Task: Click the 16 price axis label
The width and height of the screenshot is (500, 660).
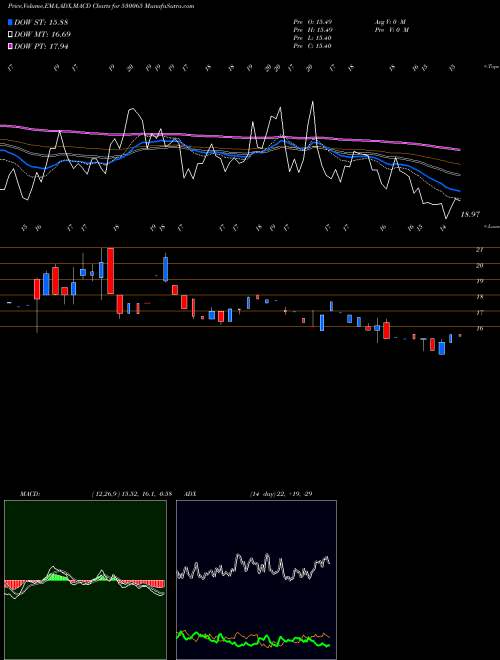Action: pos(479,329)
